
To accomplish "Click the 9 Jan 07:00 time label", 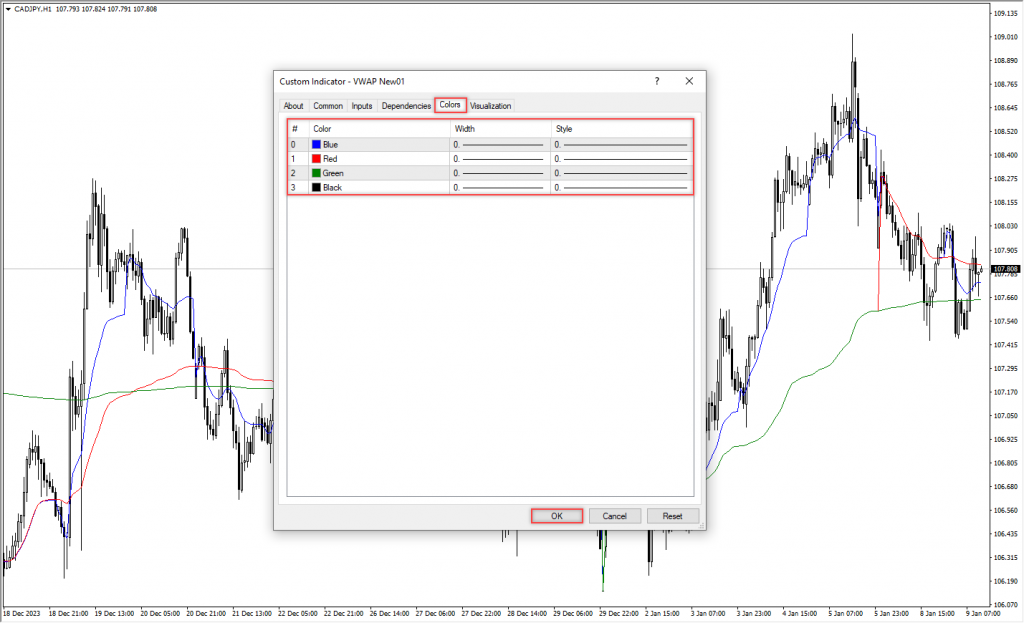I will click(983, 613).
